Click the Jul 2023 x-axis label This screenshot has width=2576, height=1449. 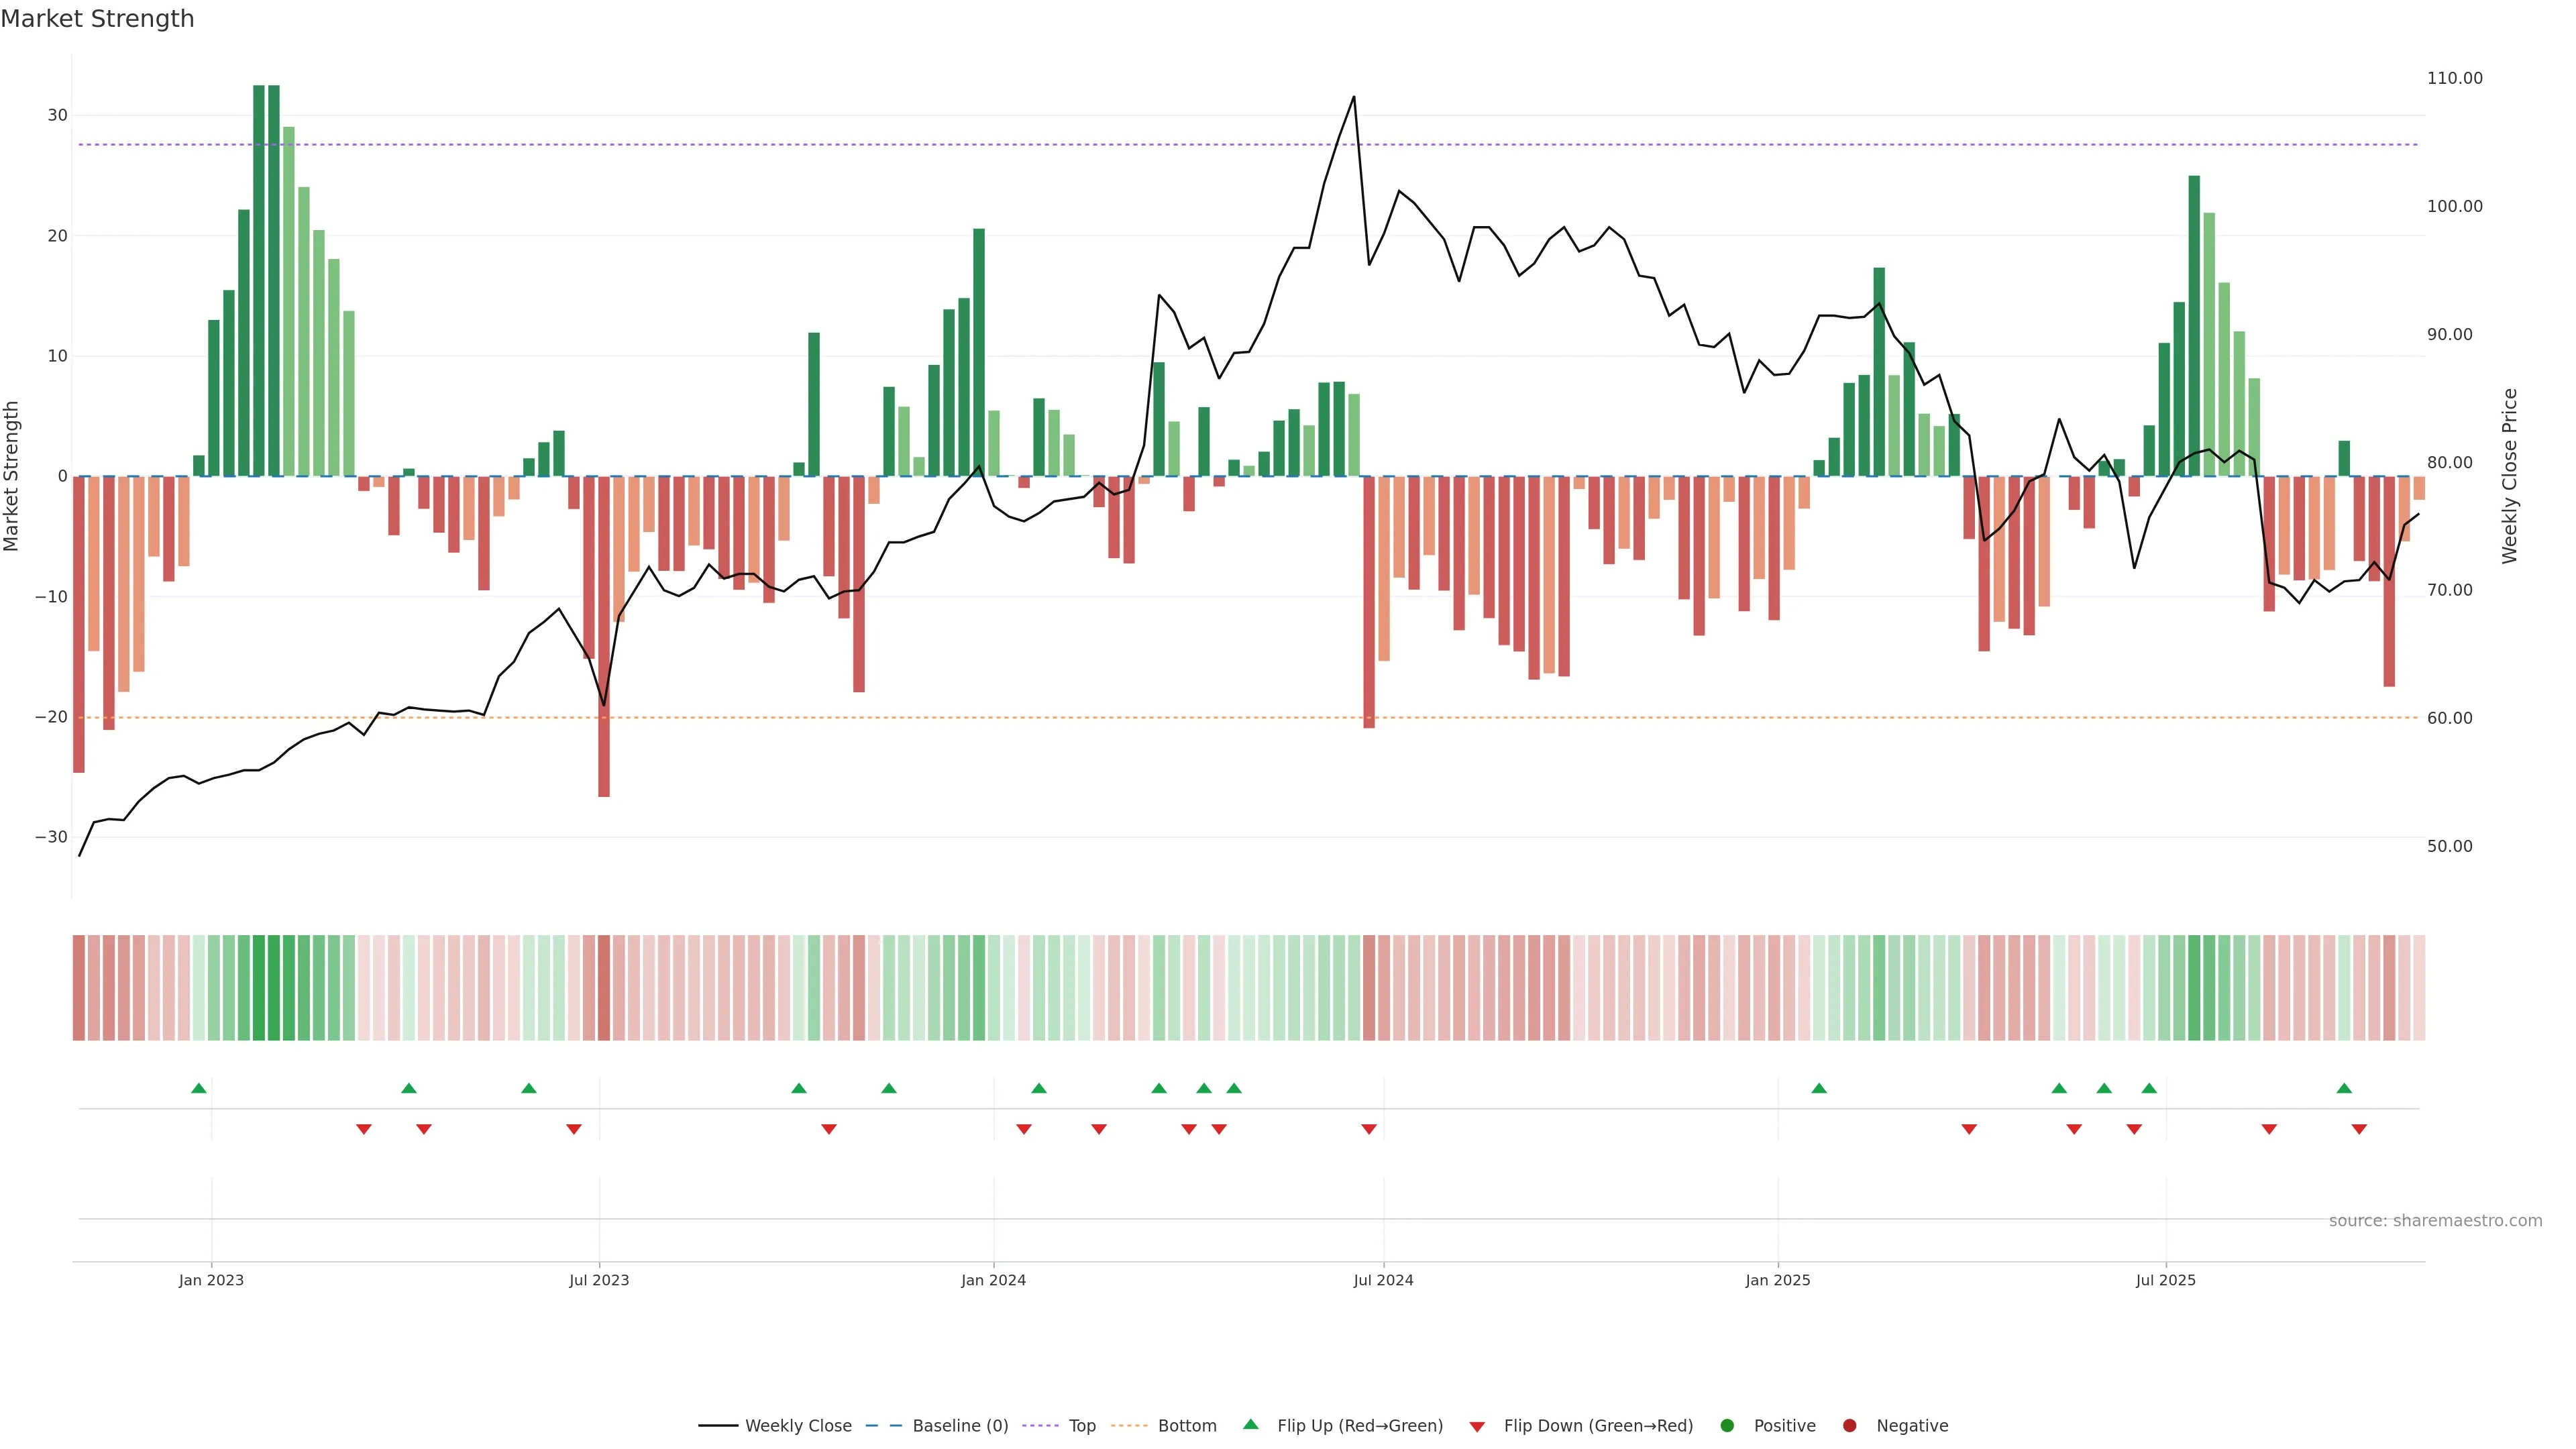(x=599, y=1280)
